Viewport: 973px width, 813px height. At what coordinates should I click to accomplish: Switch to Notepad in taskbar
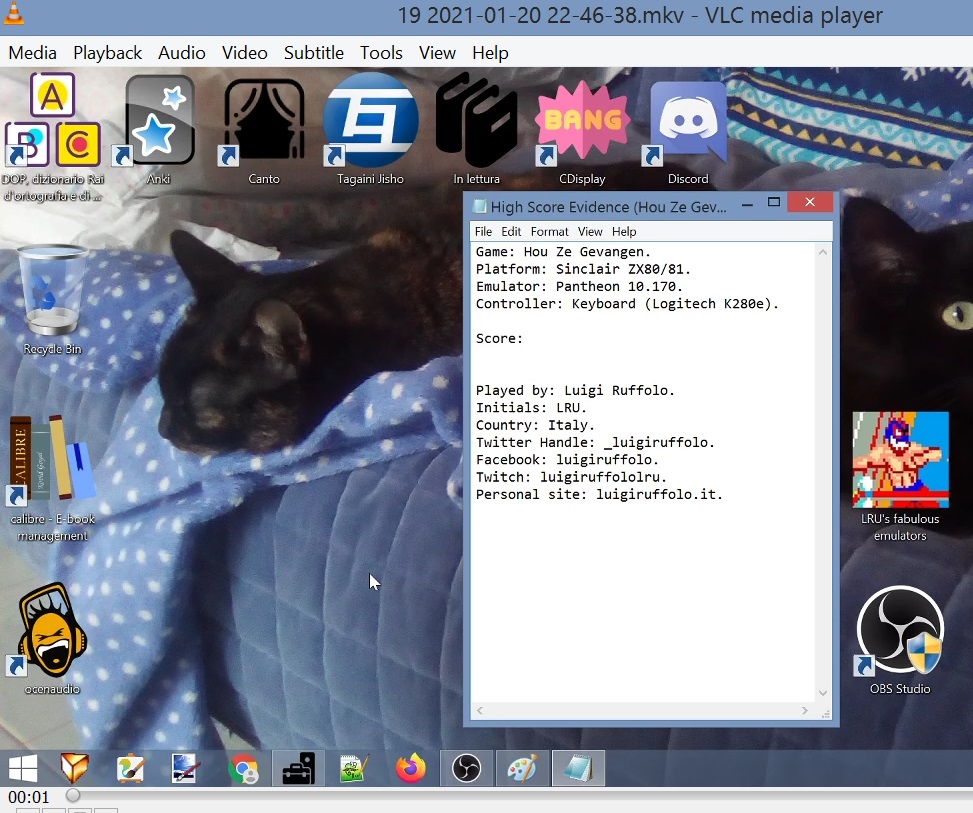point(578,768)
